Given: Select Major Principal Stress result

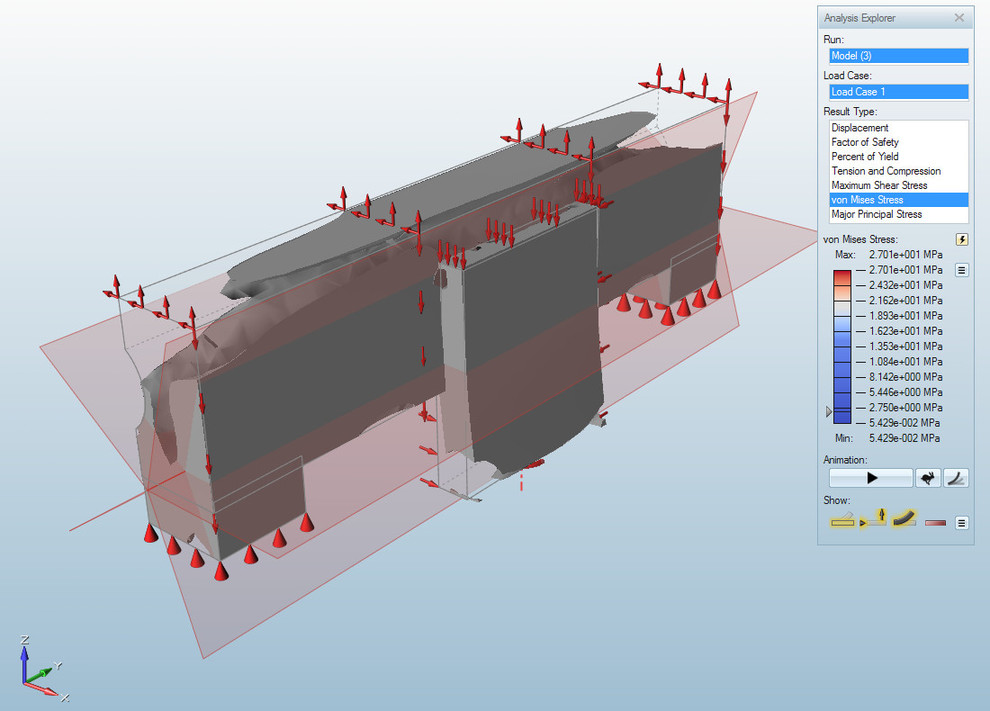Looking at the screenshot, I should click(x=877, y=214).
